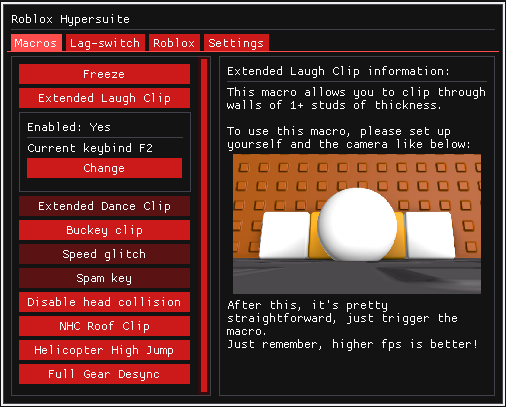Image resolution: width=506 pixels, height=407 pixels.
Task: Open the Spam key macro
Action: [x=104, y=278]
